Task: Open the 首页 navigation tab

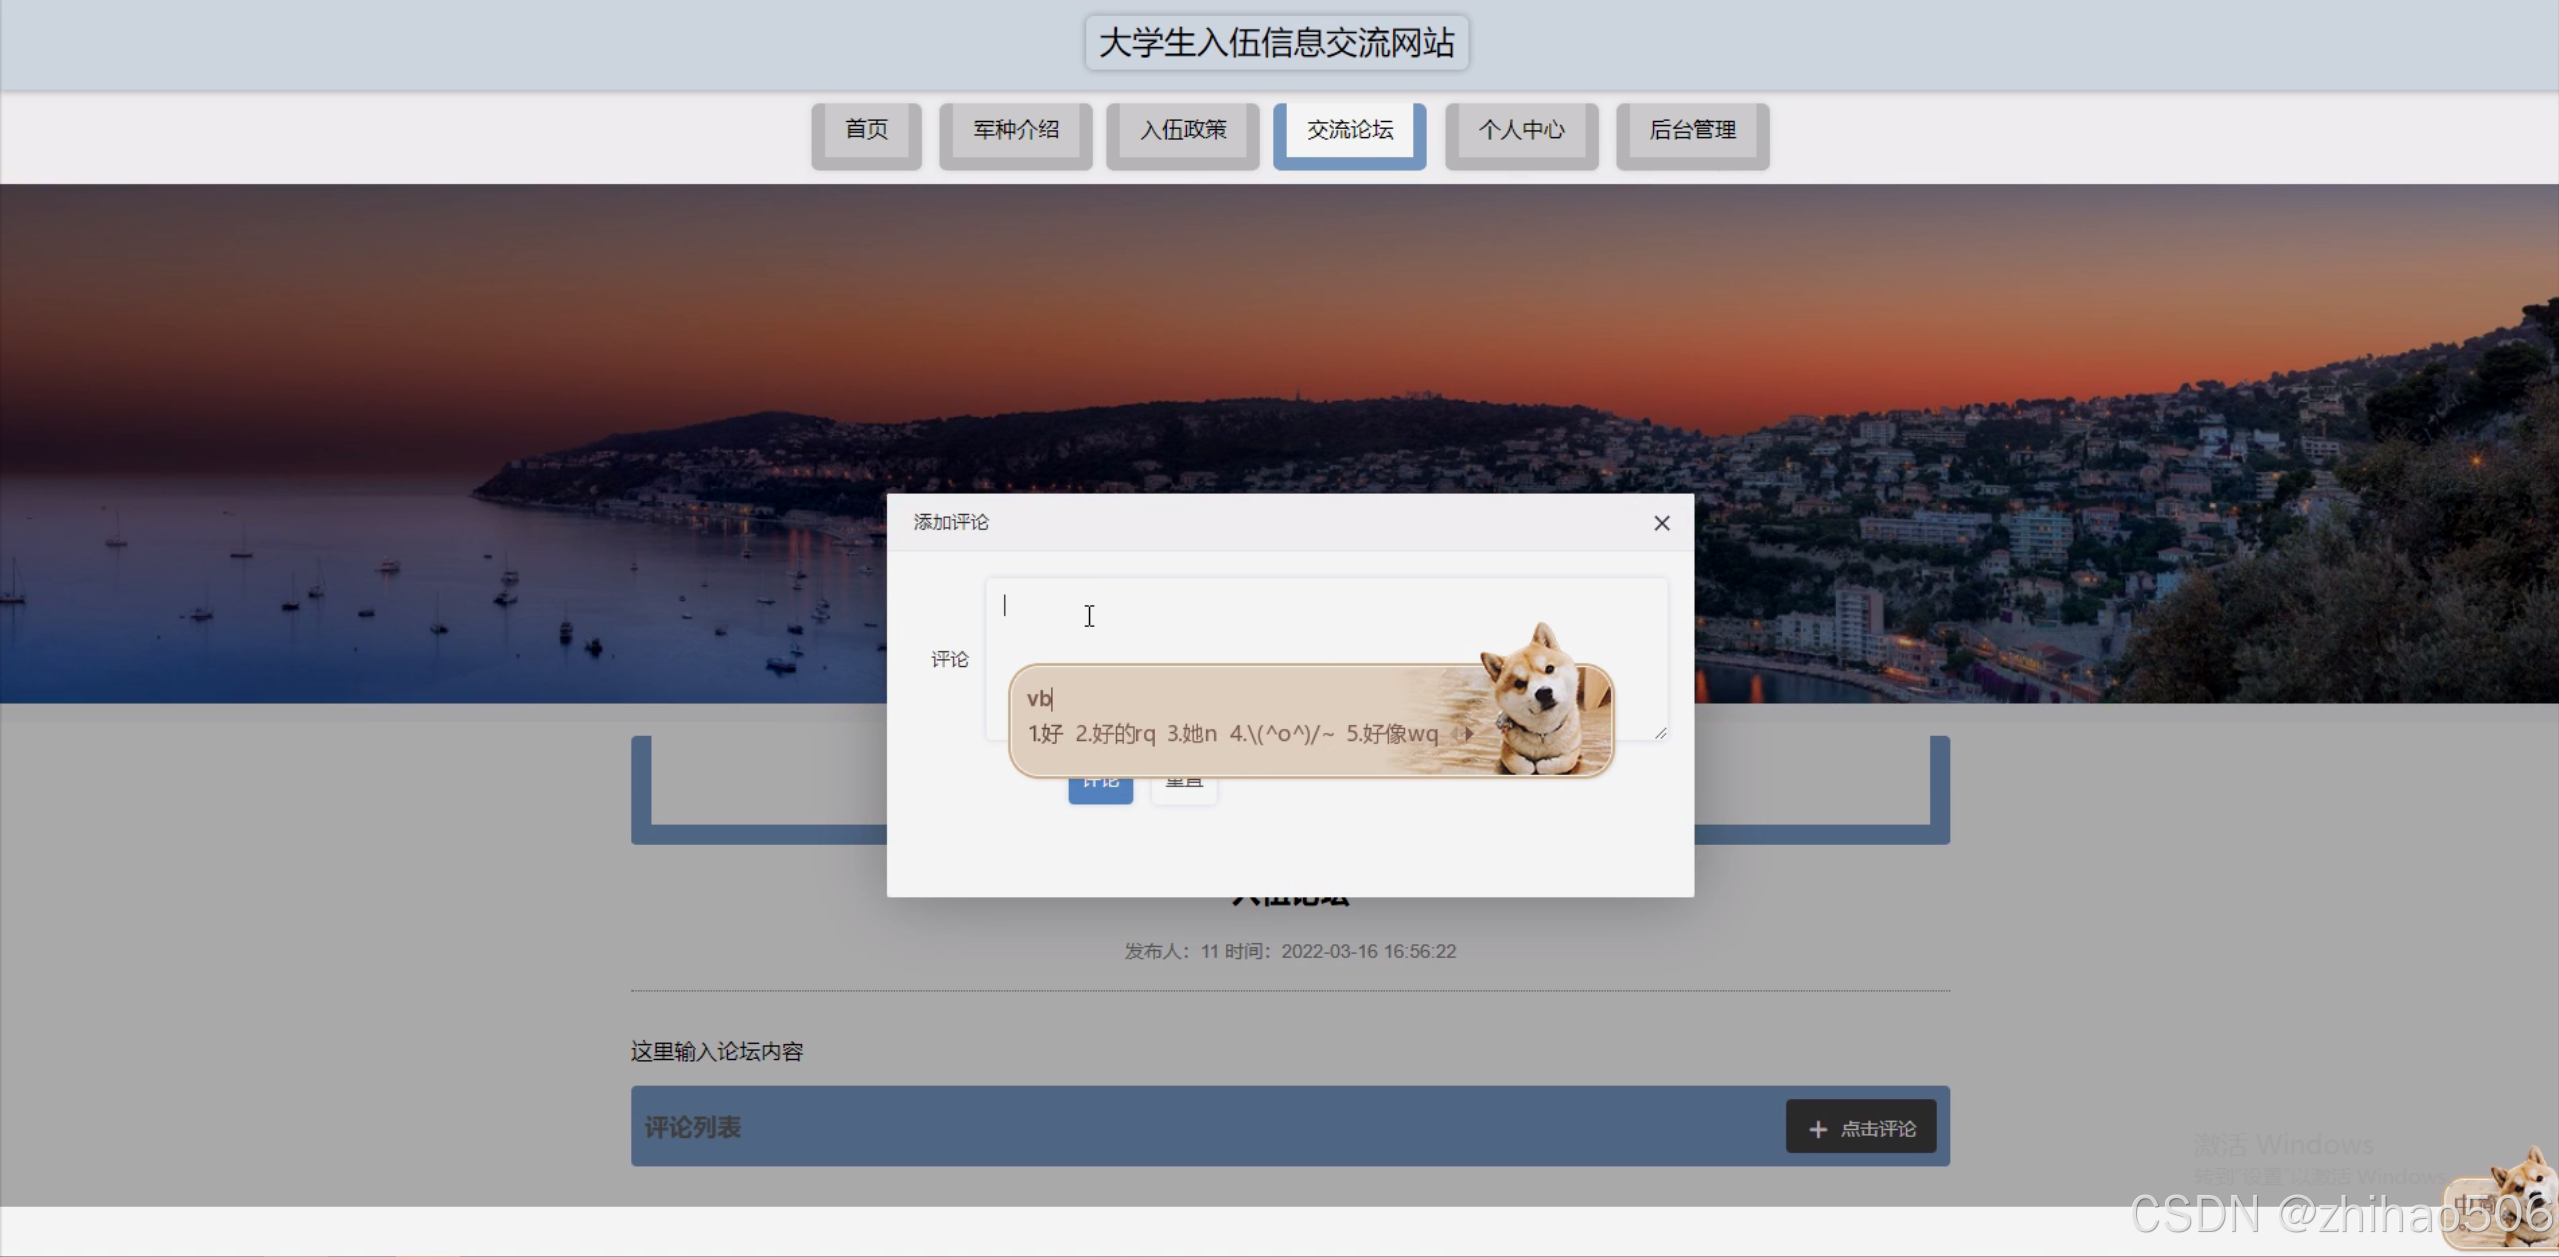Action: coord(866,130)
